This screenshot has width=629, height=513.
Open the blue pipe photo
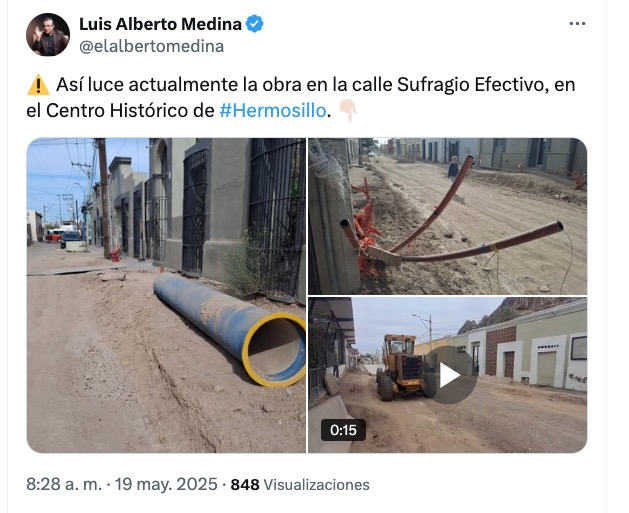click(166, 295)
